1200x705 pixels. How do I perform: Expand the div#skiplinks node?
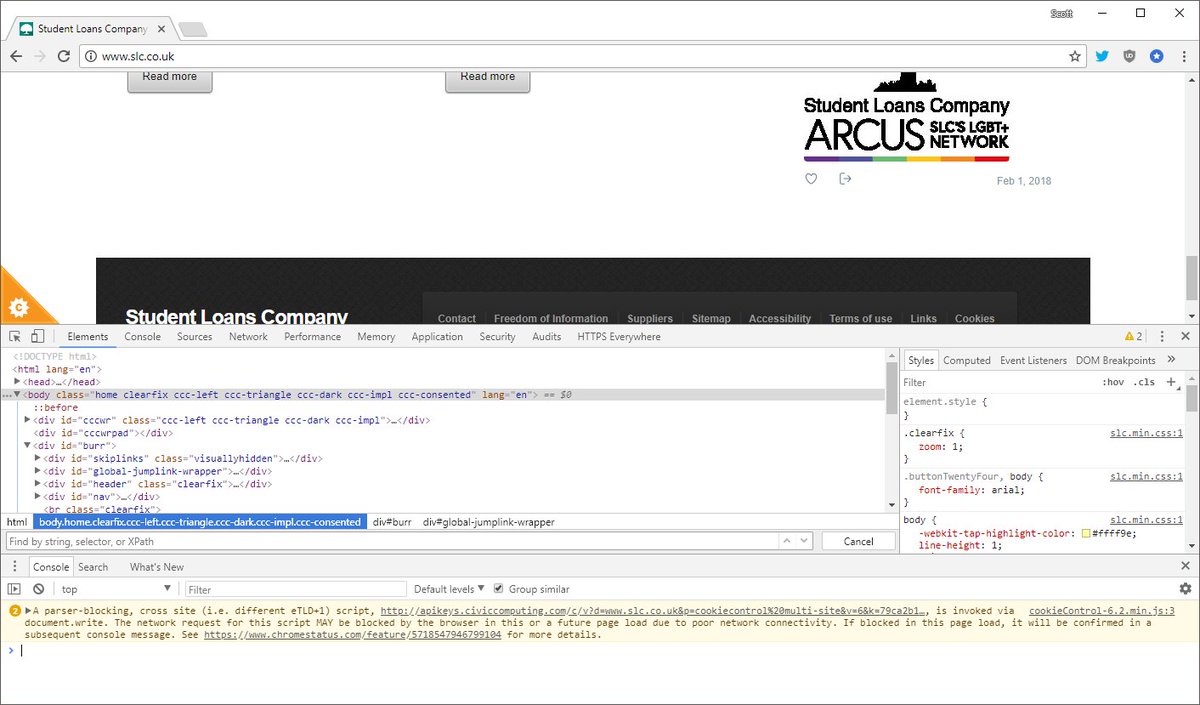pos(38,458)
